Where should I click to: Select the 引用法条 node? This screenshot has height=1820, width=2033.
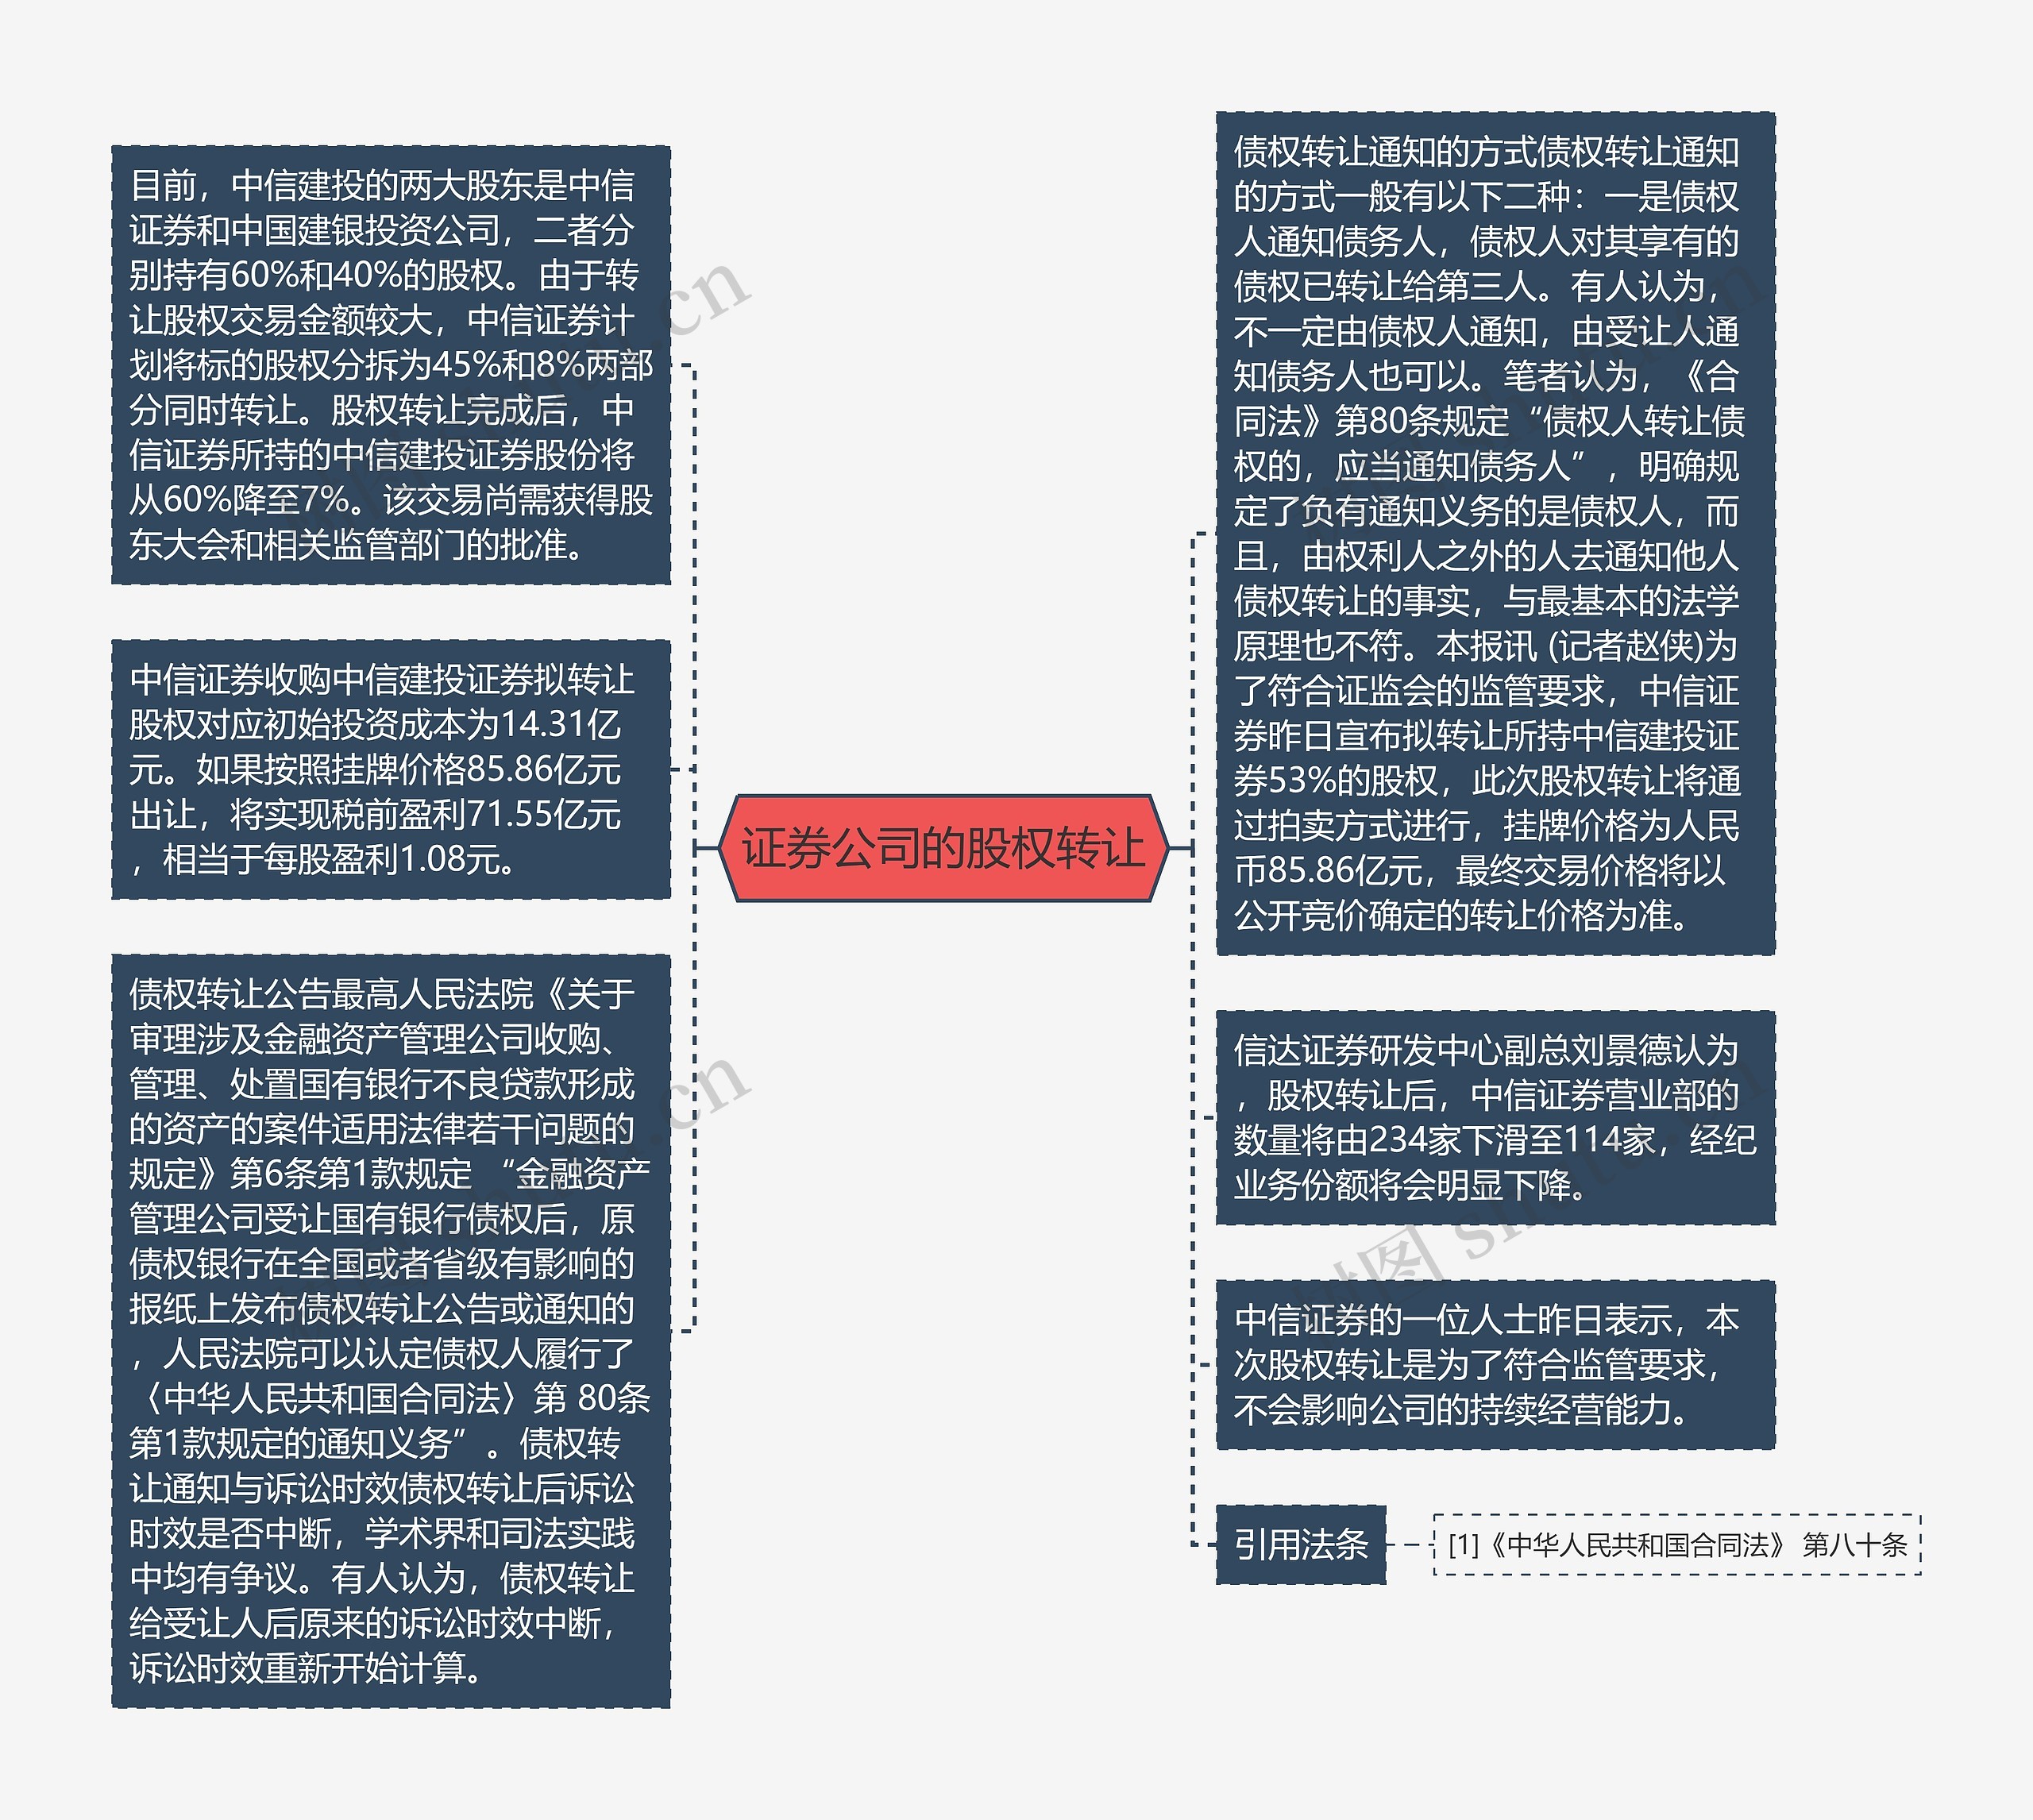(x=1301, y=1545)
